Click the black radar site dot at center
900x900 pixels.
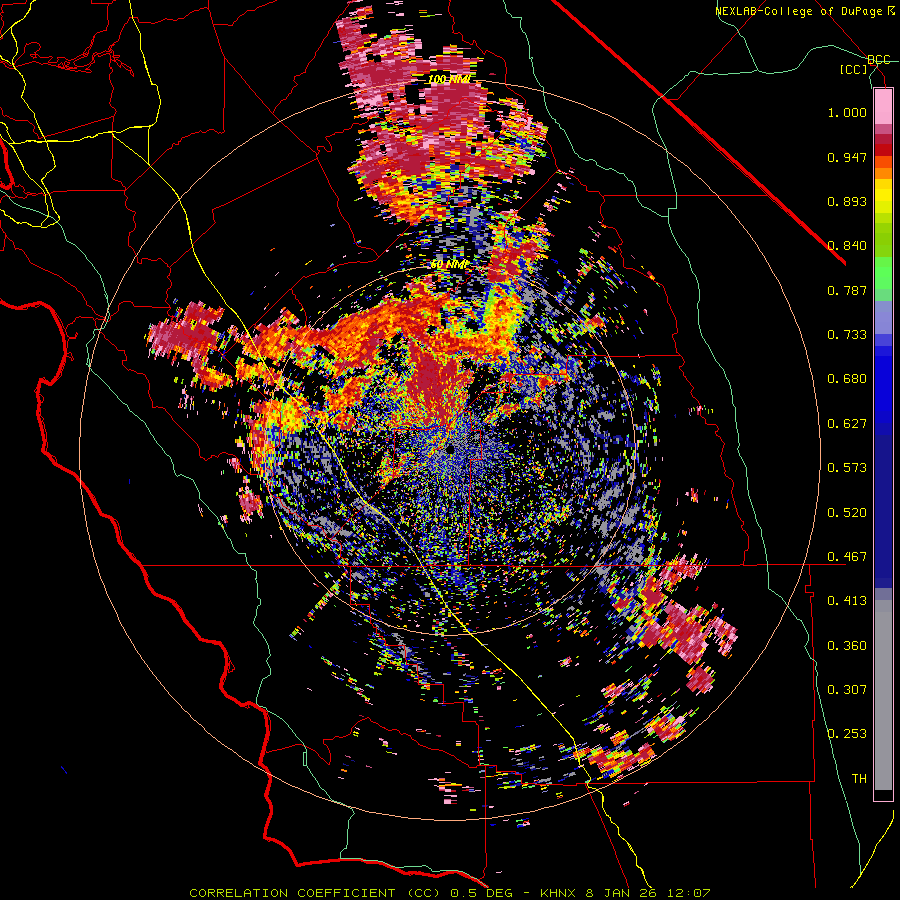pyautogui.click(x=449, y=448)
